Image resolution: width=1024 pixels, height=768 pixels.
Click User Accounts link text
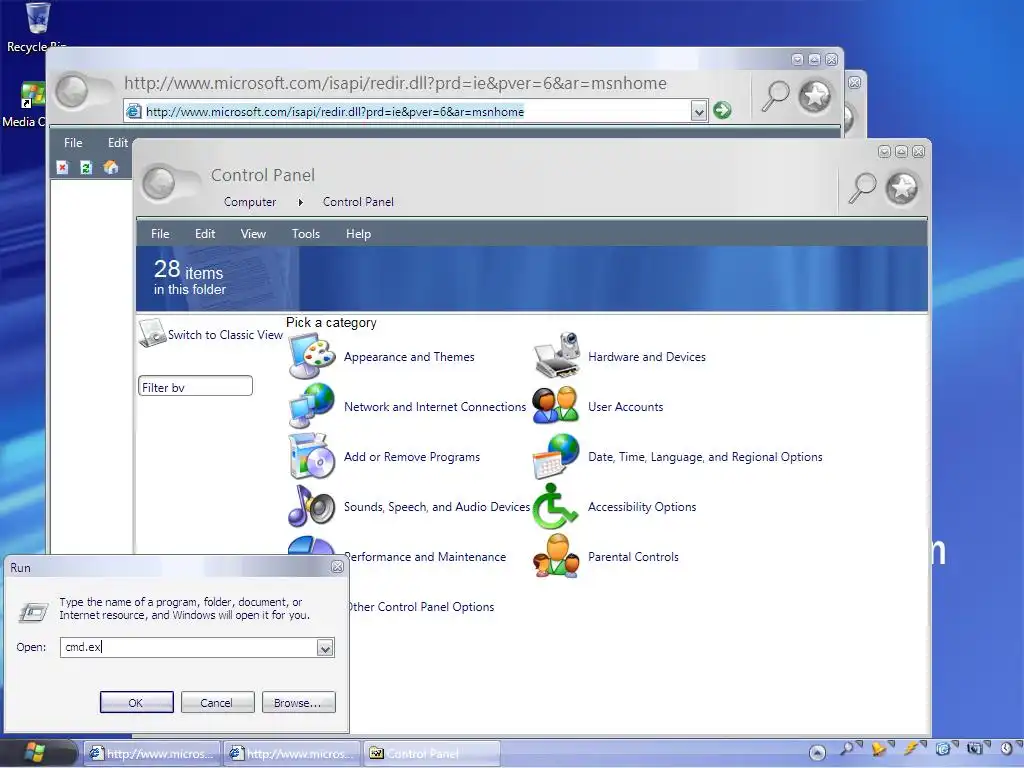(626, 407)
